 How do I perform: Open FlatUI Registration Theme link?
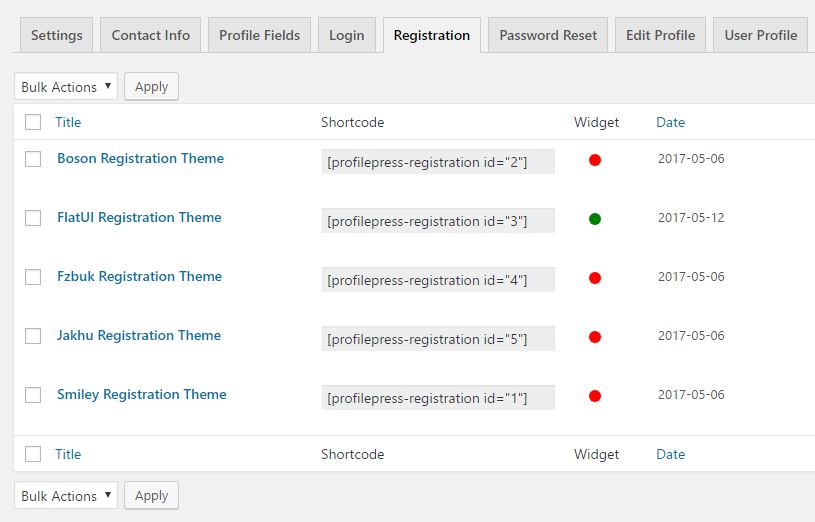click(x=139, y=217)
